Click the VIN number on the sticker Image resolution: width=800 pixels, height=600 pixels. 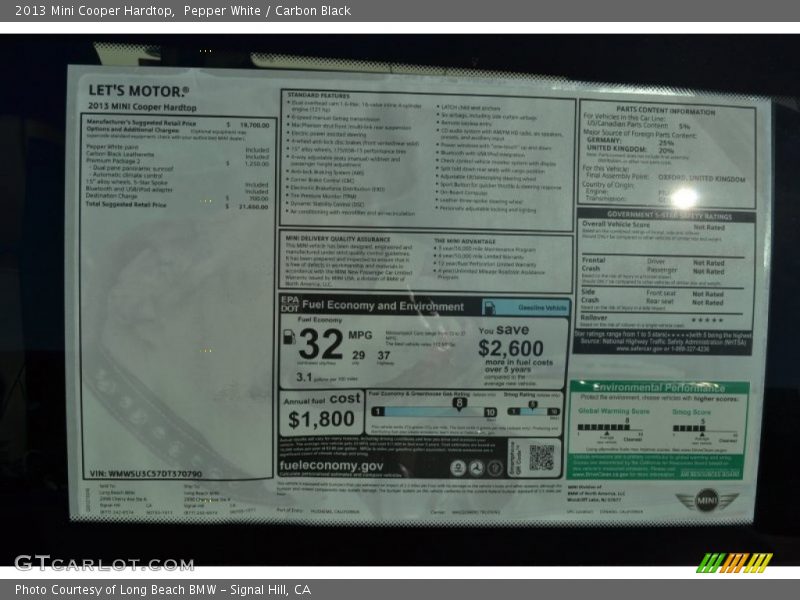point(146,473)
